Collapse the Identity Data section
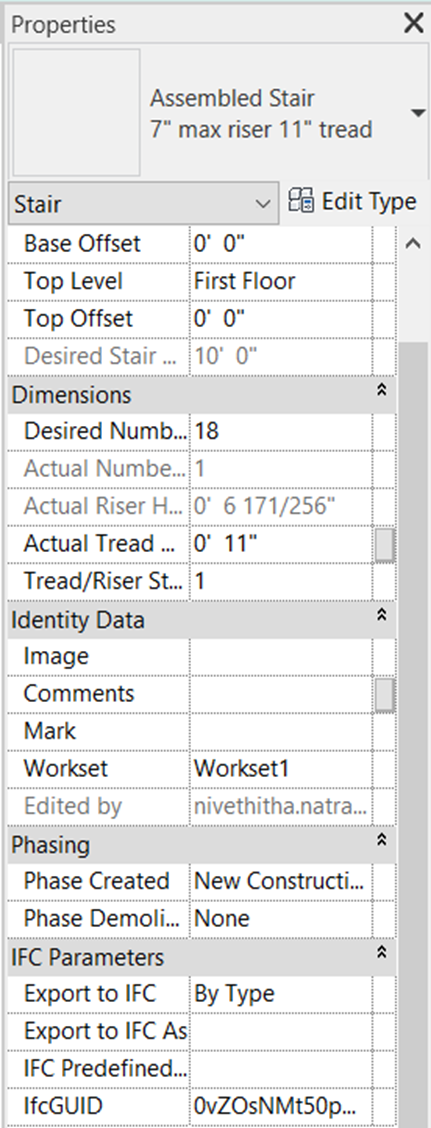 [383, 615]
